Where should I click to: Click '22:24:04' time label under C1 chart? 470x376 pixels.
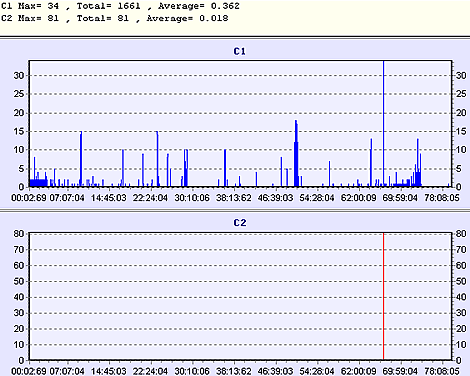point(150,198)
